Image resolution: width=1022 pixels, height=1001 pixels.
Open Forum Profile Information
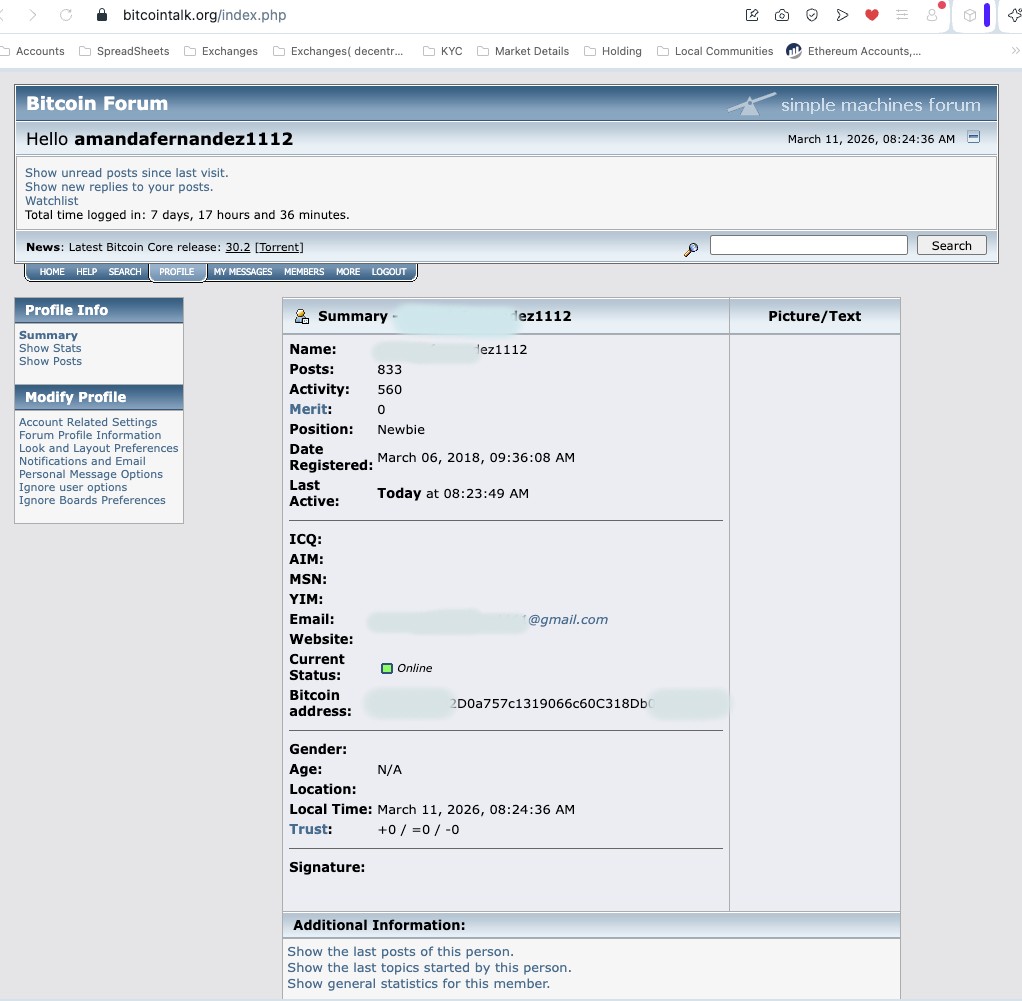pos(90,435)
